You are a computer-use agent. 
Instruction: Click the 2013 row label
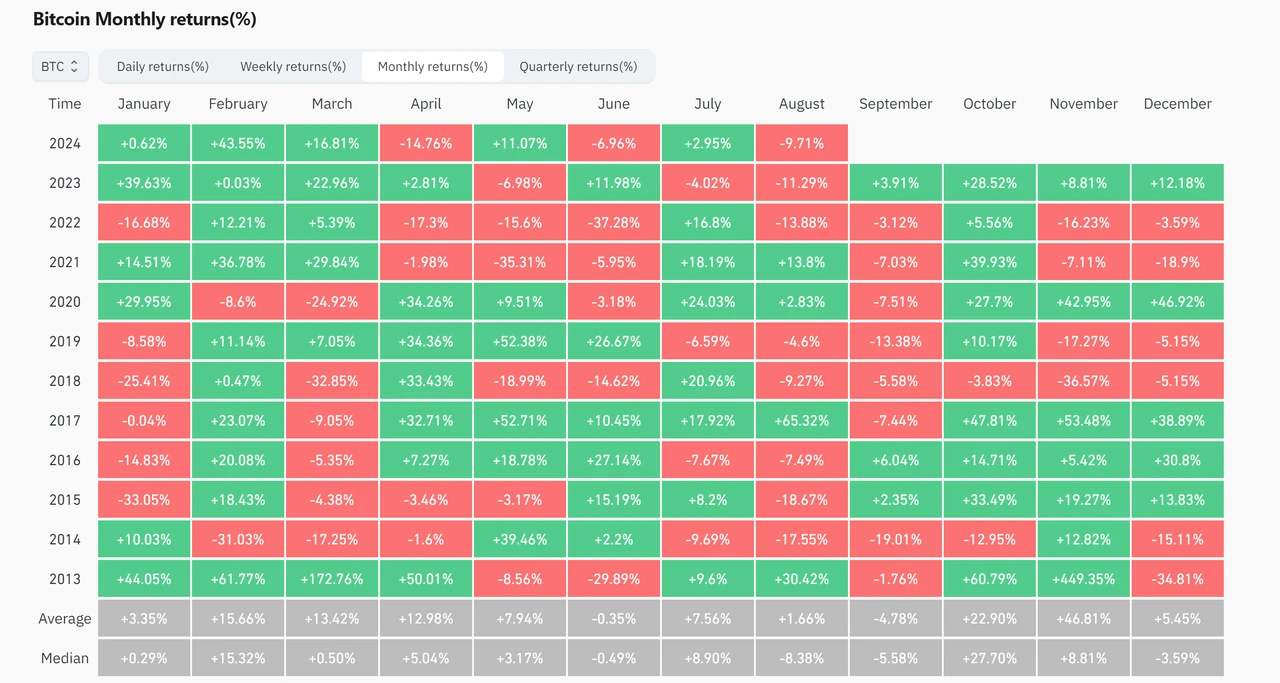[x=65, y=579]
